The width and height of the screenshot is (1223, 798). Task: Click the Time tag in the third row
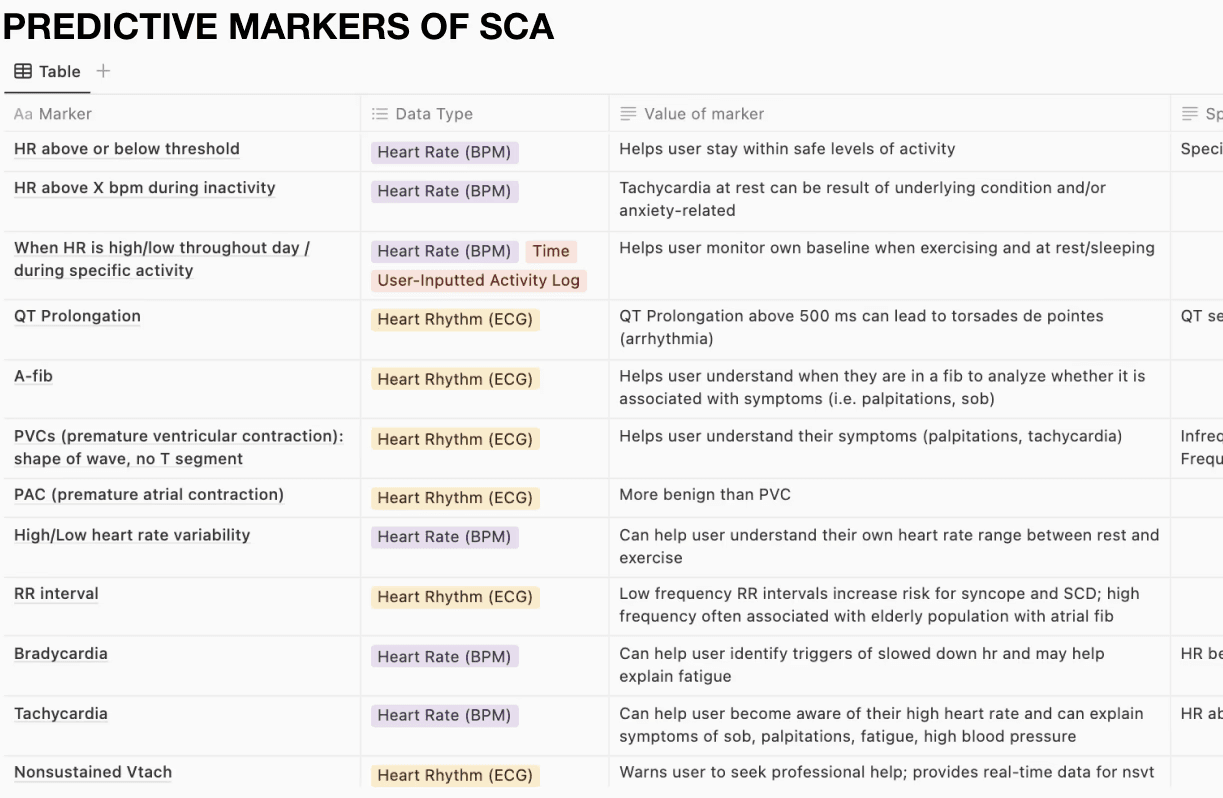tap(551, 251)
